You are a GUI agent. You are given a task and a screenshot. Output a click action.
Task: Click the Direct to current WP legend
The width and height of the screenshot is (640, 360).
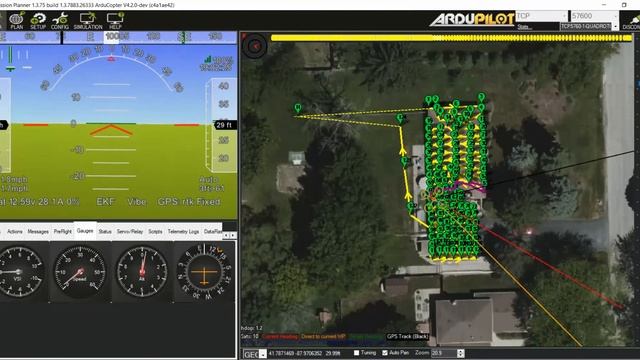tap(324, 337)
